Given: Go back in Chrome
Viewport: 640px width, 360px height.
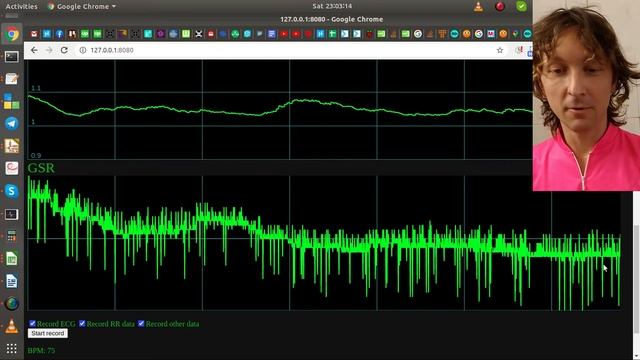Looking at the screenshot, I should pos(34,50).
